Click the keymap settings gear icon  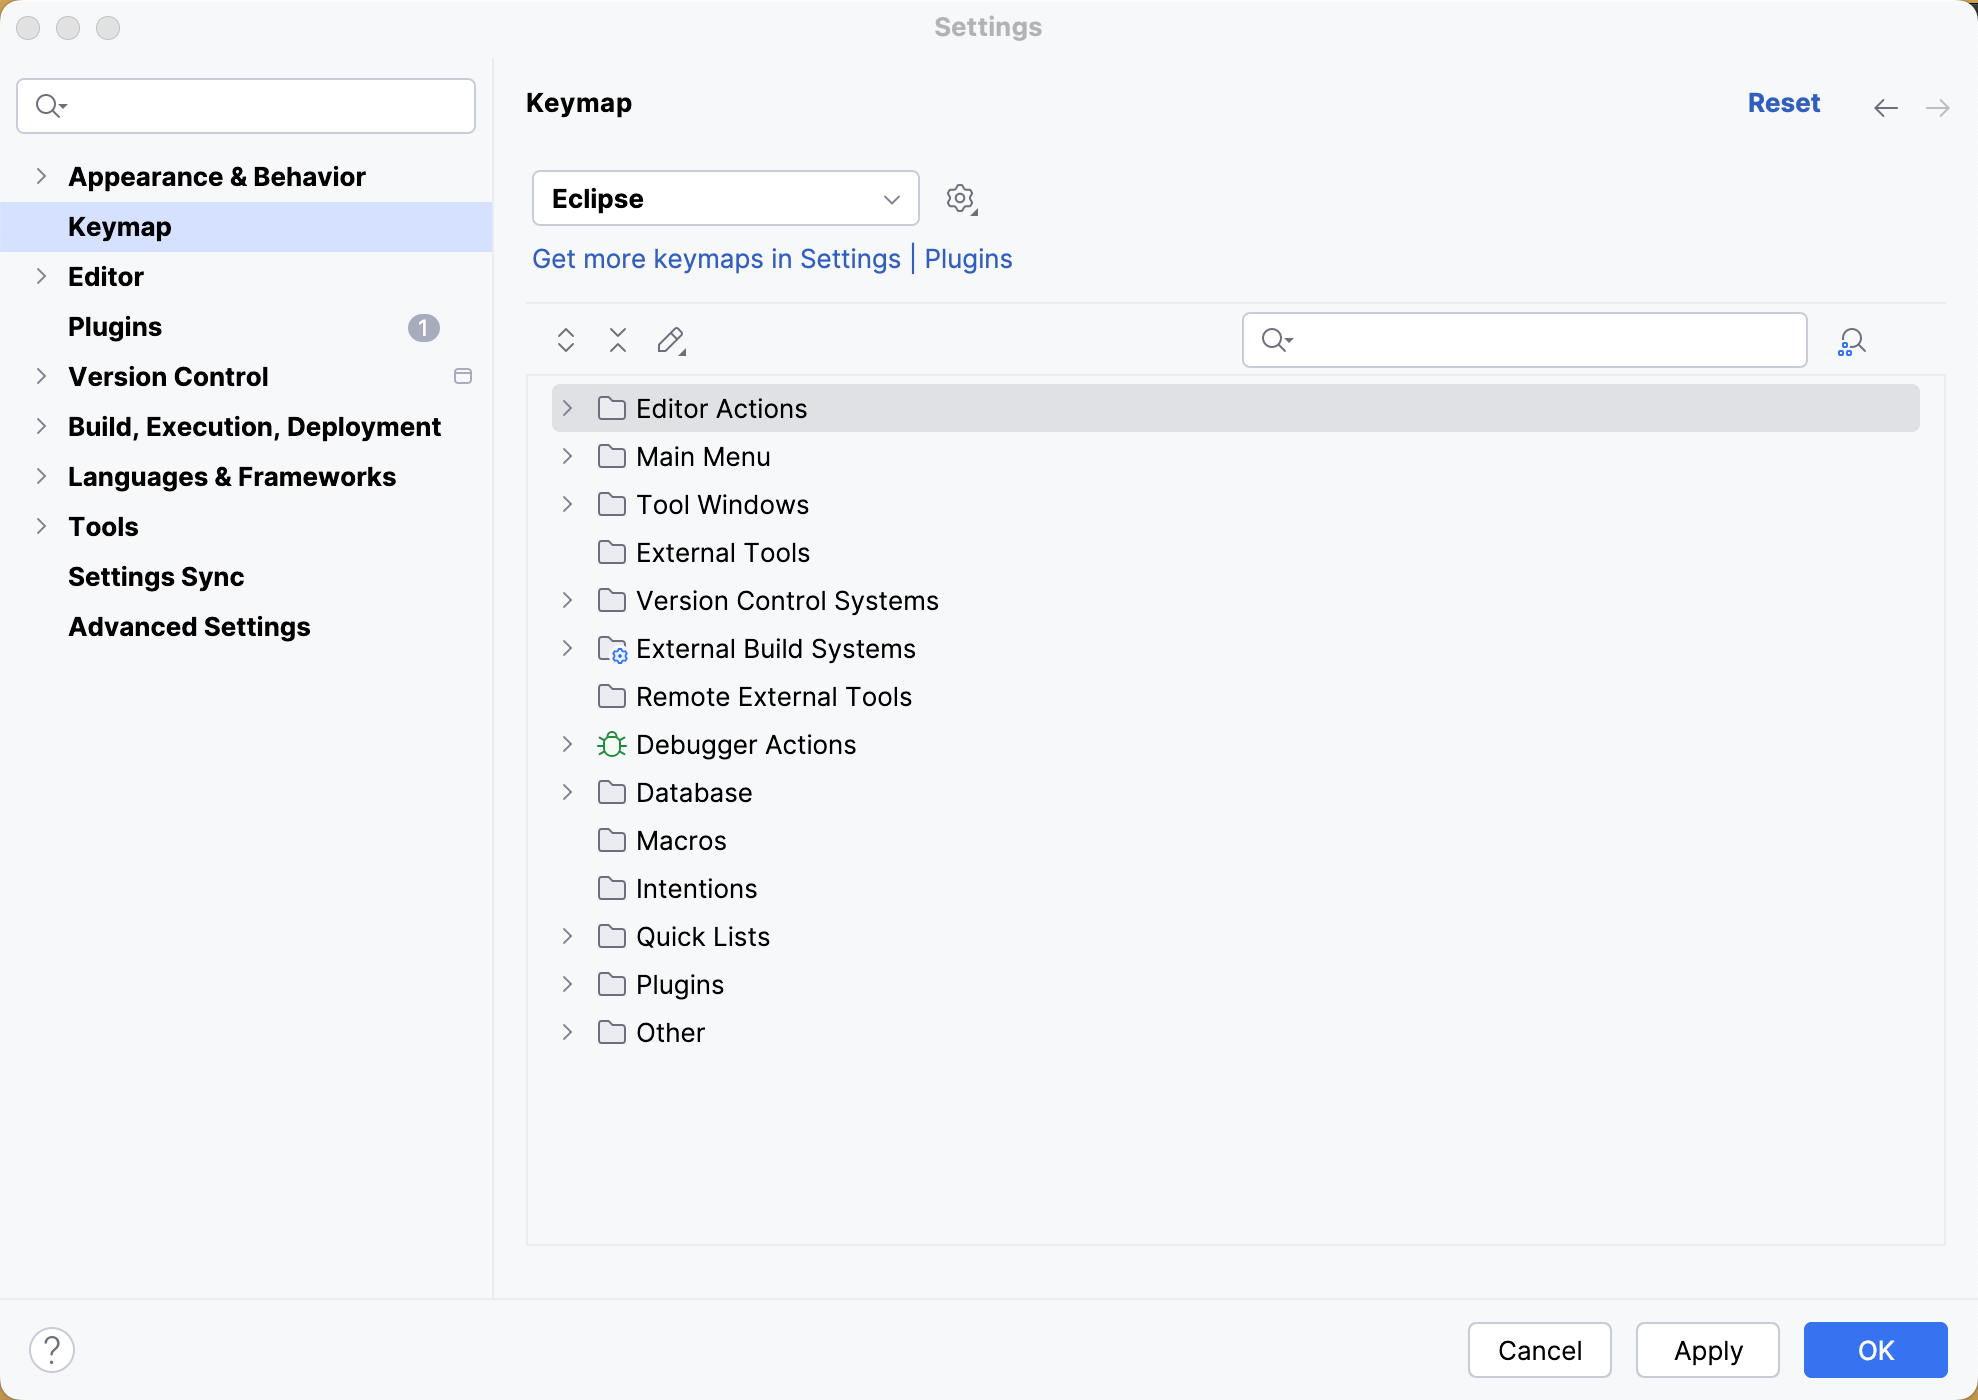click(x=960, y=198)
